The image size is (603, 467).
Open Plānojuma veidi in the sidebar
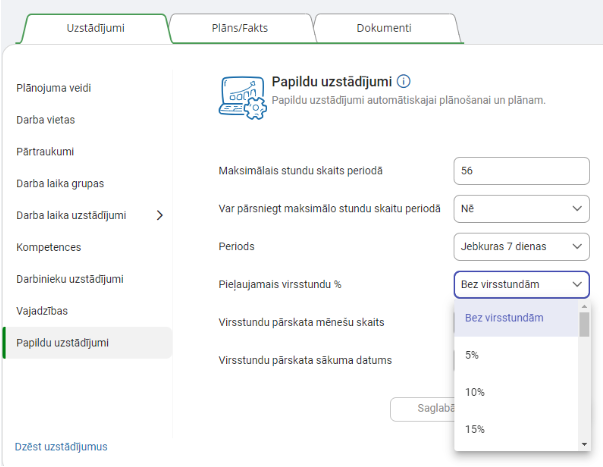(54, 88)
